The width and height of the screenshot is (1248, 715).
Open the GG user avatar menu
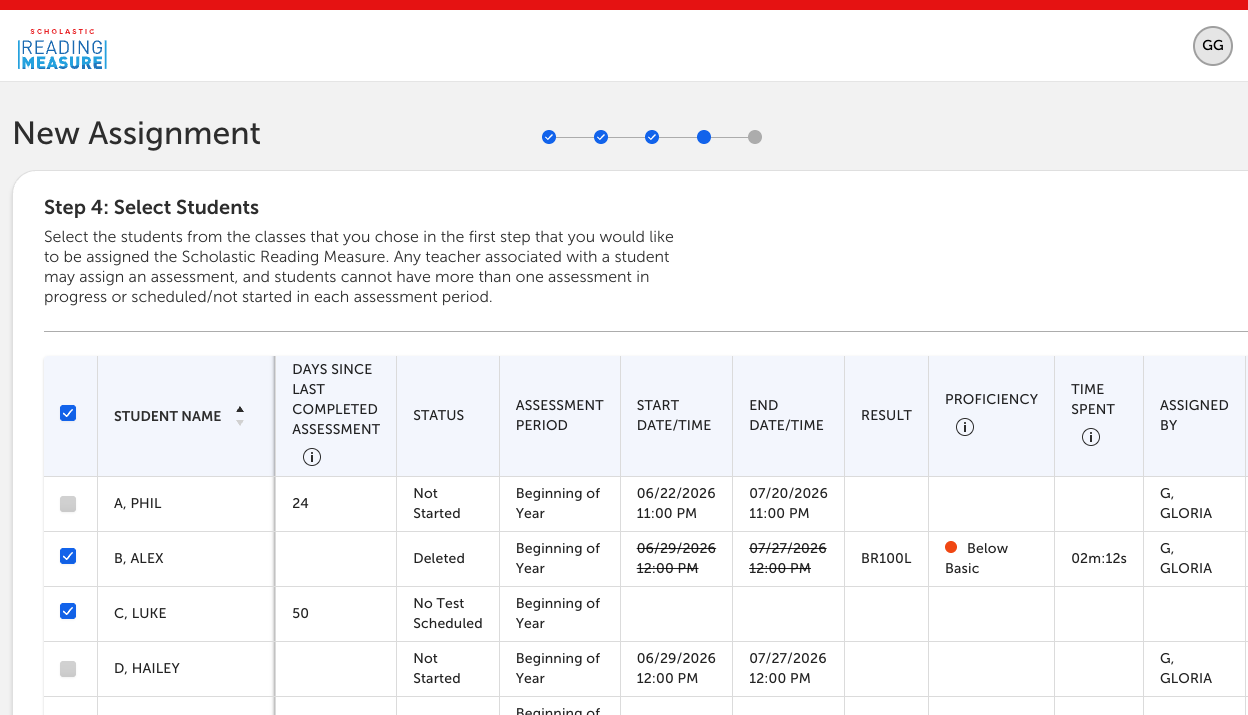click(x=1213, y=46)
